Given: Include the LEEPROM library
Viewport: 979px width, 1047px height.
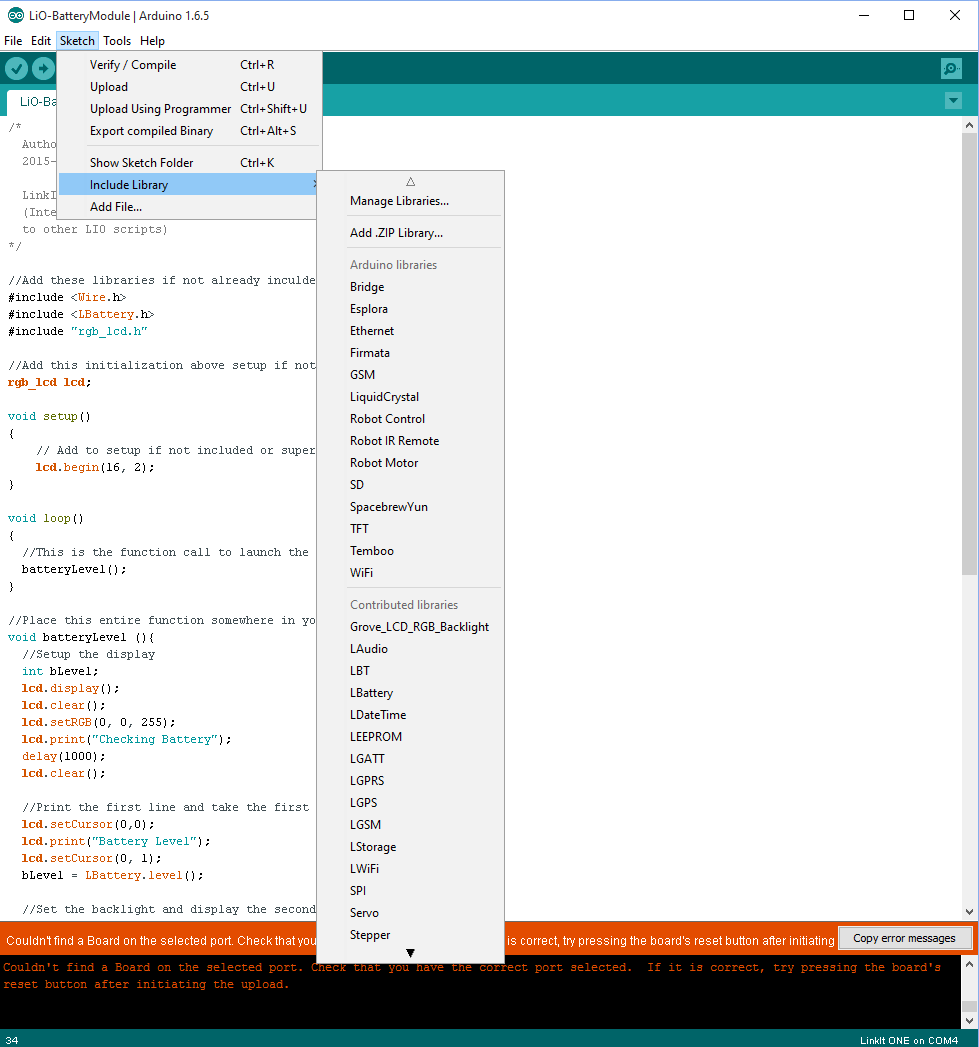Looking at the screenshot, I should pyautogui.click(x=410, y=737).
